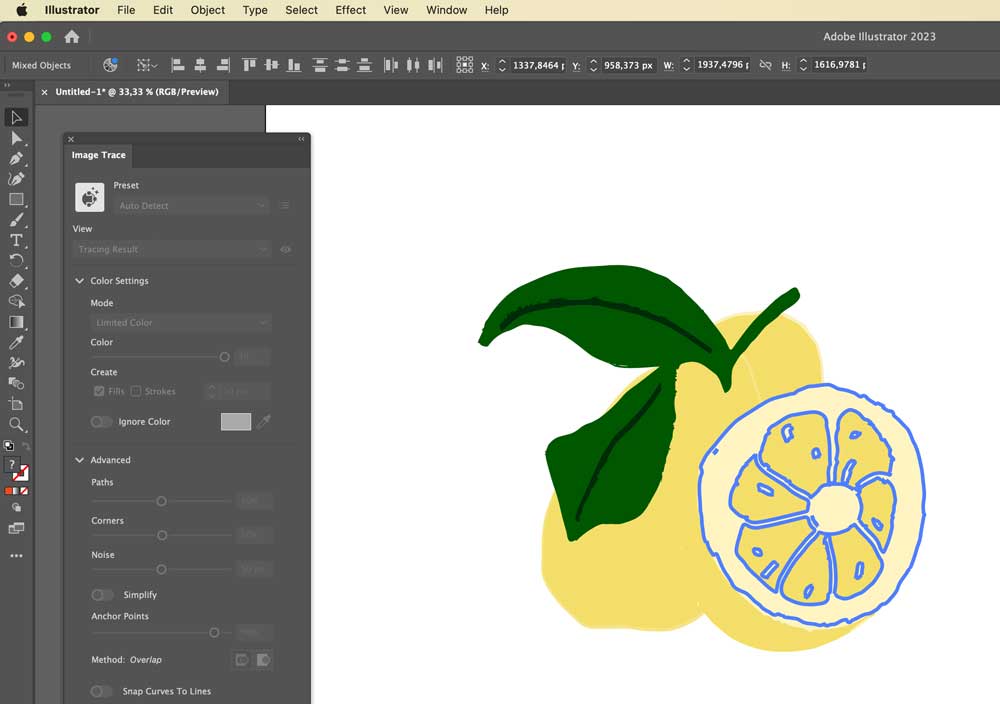
Task: Select the Type tool
Action: click(x=17, y=240)
